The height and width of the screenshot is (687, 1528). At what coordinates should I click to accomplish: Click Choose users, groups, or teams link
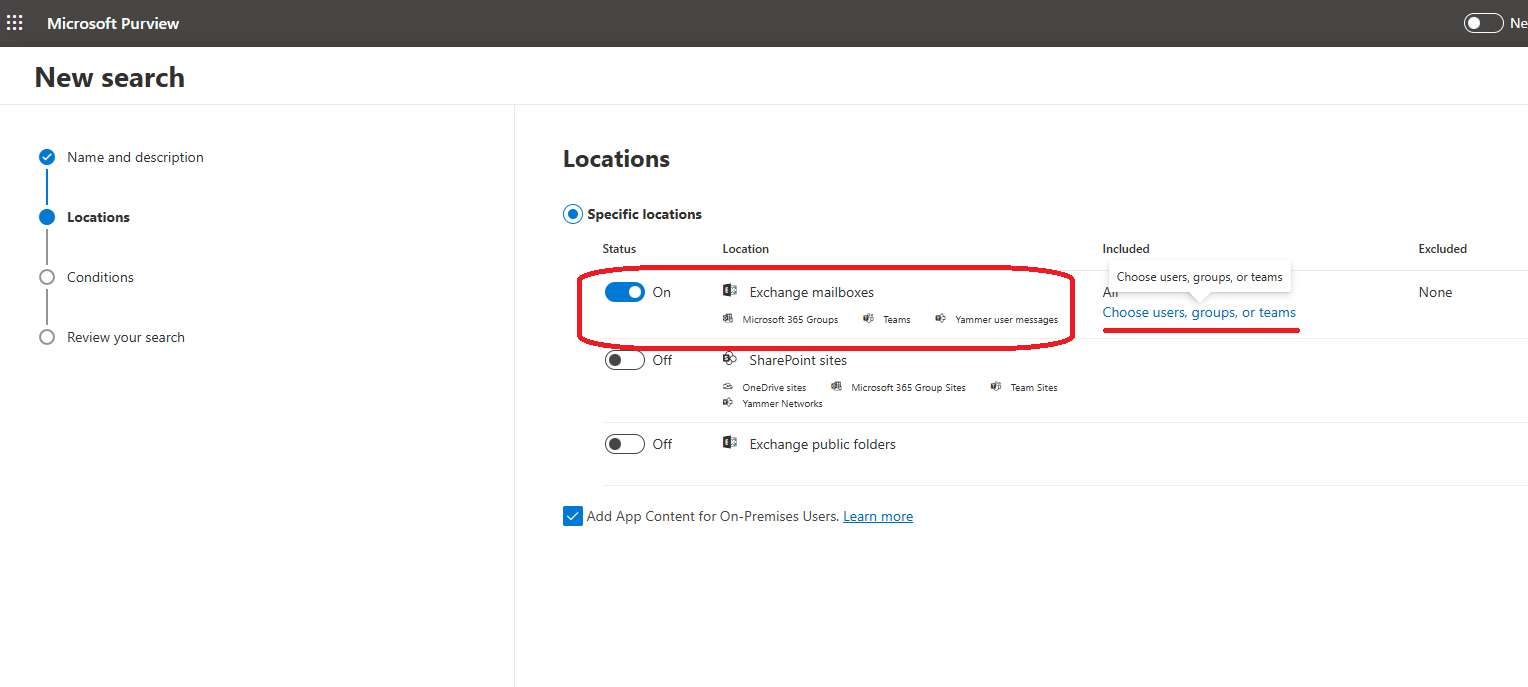pyautogui.click(x=1199, y=313)
